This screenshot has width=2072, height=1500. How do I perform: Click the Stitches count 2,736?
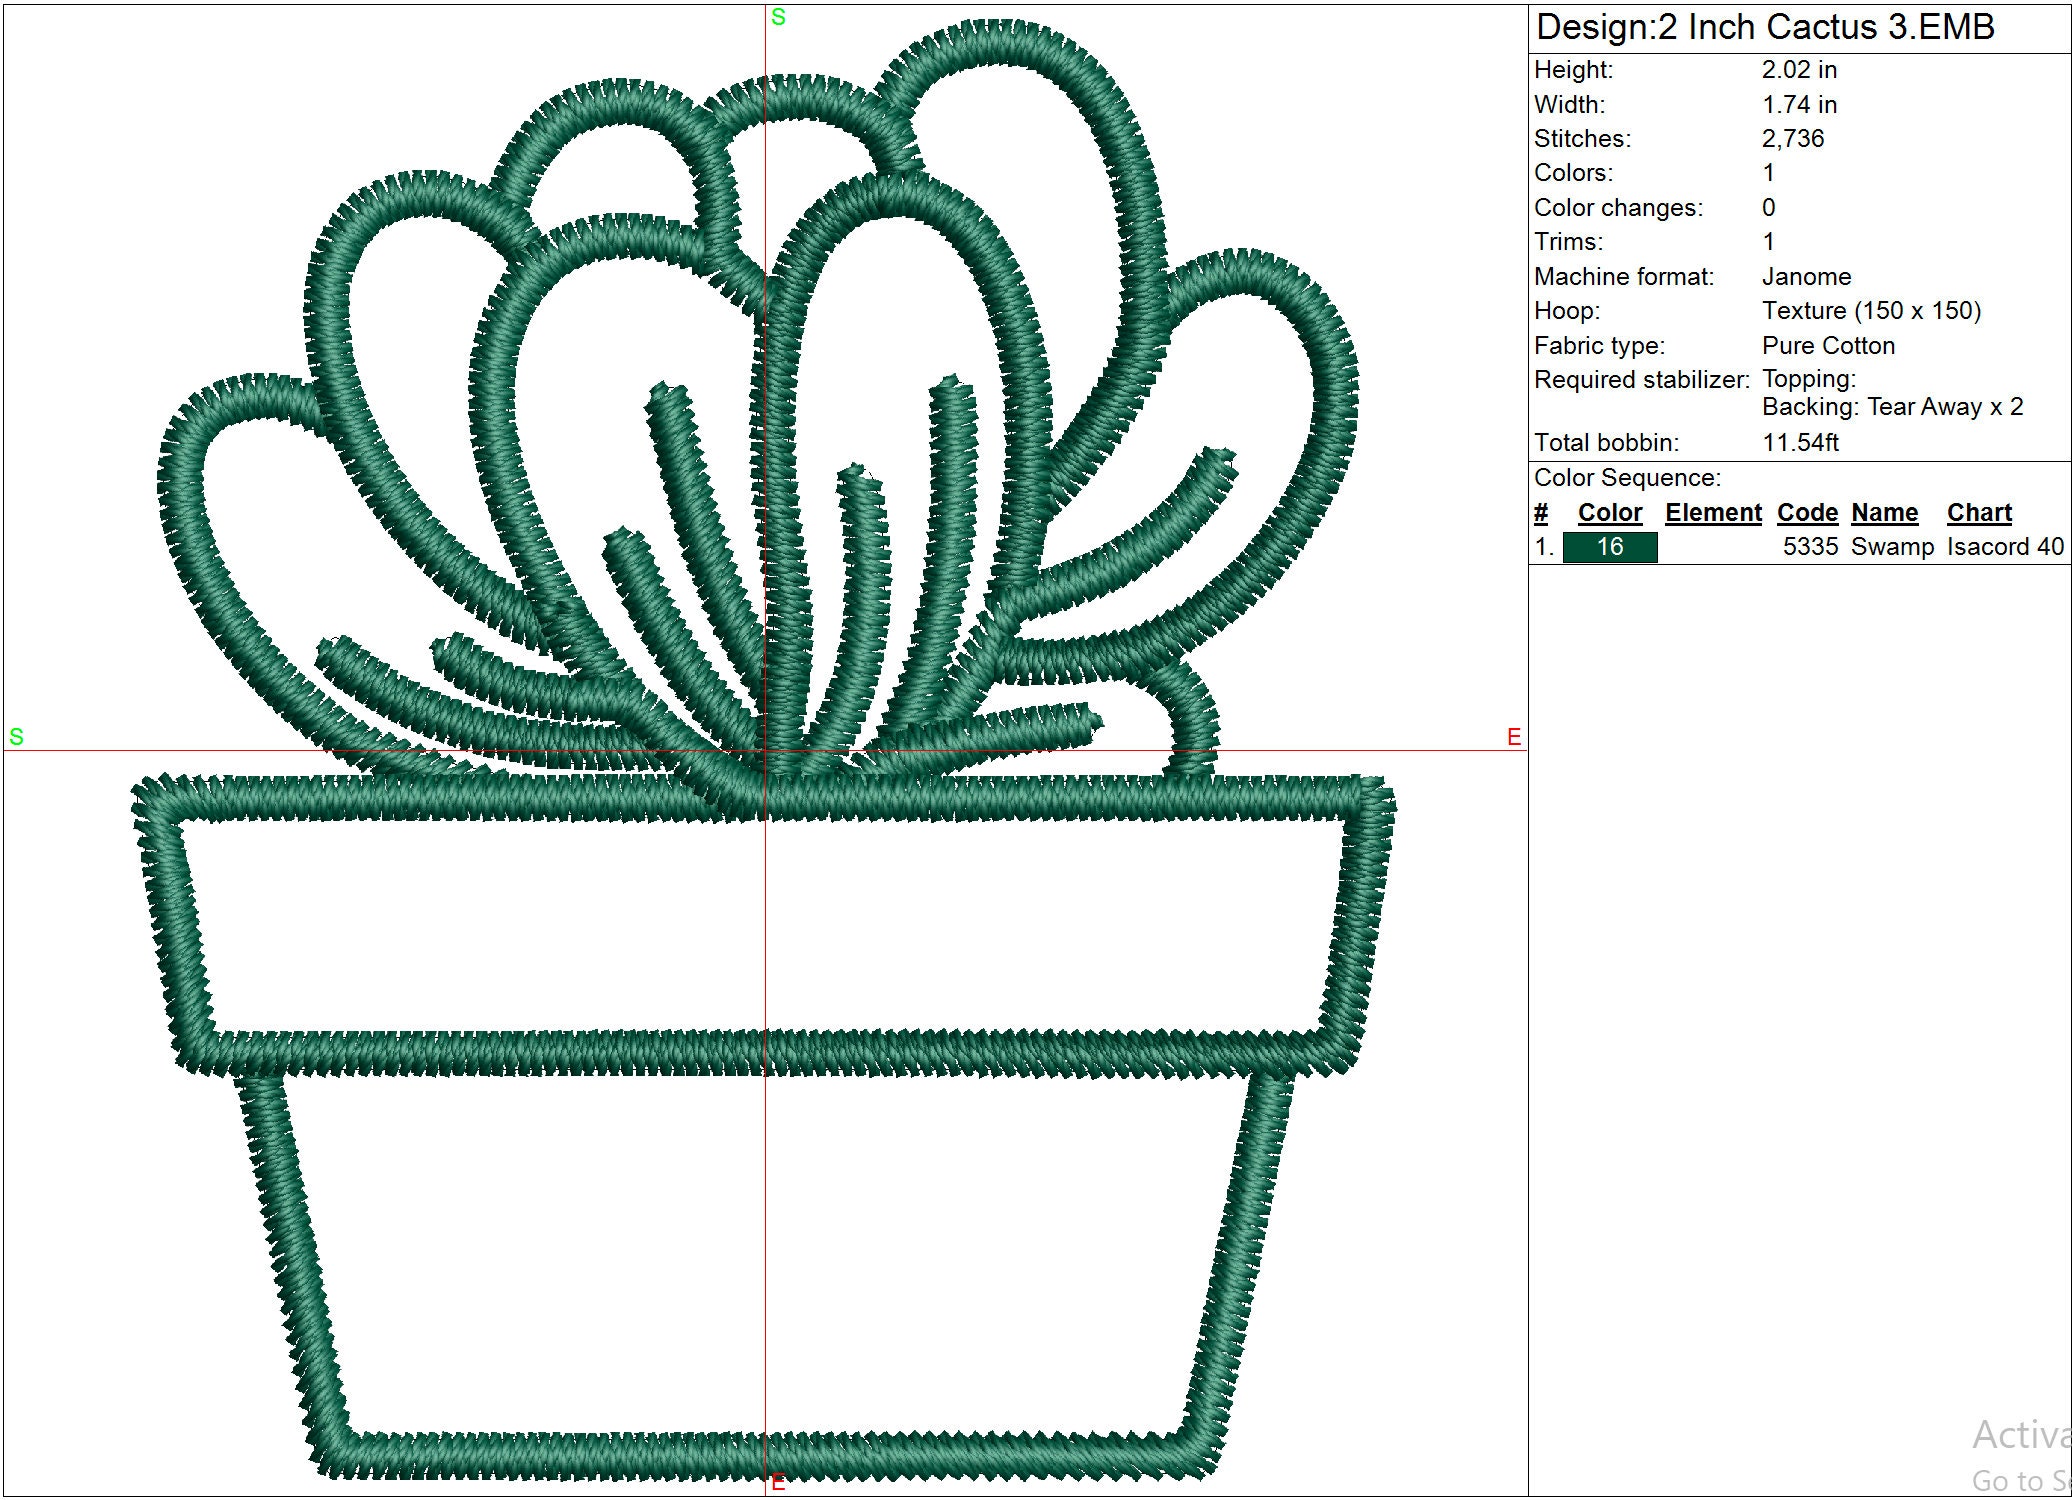coord(1793,138)
